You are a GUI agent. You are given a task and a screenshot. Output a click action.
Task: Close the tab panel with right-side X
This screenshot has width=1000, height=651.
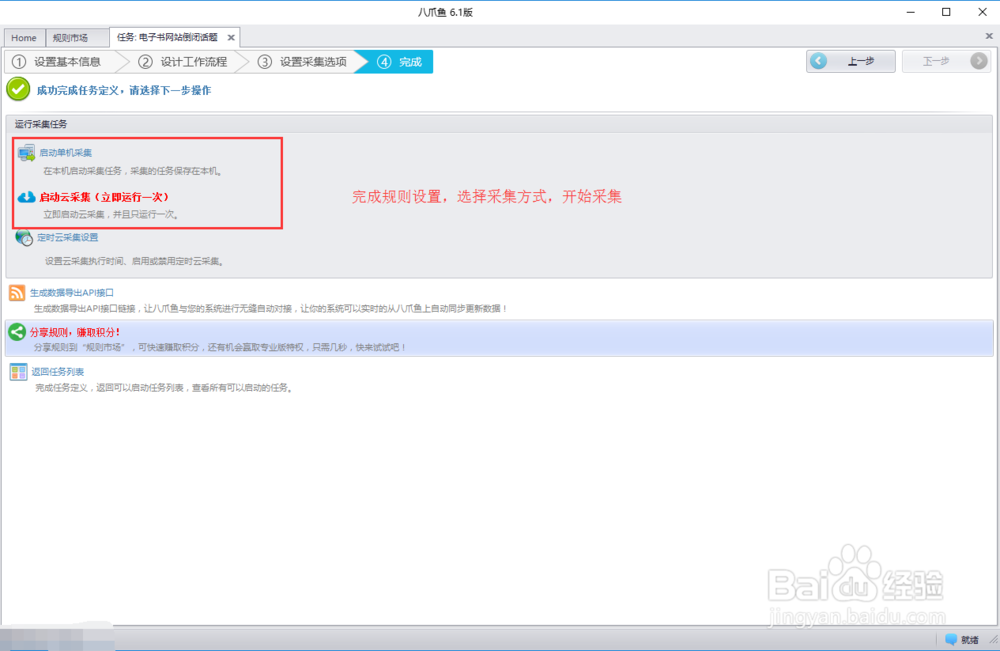tap(989, 36)
